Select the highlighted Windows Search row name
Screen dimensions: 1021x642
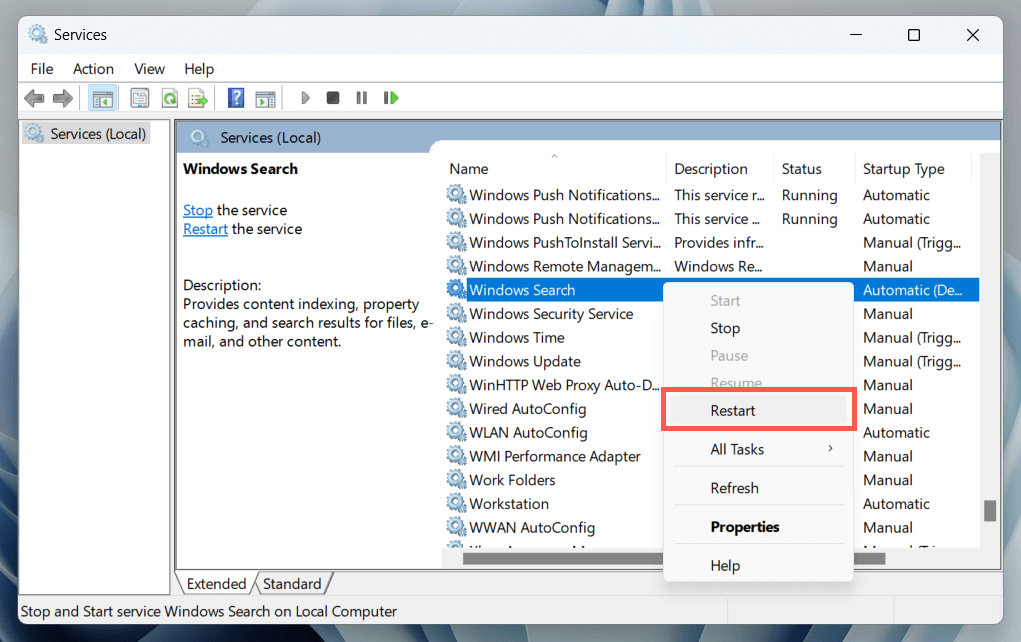(522, 290)
